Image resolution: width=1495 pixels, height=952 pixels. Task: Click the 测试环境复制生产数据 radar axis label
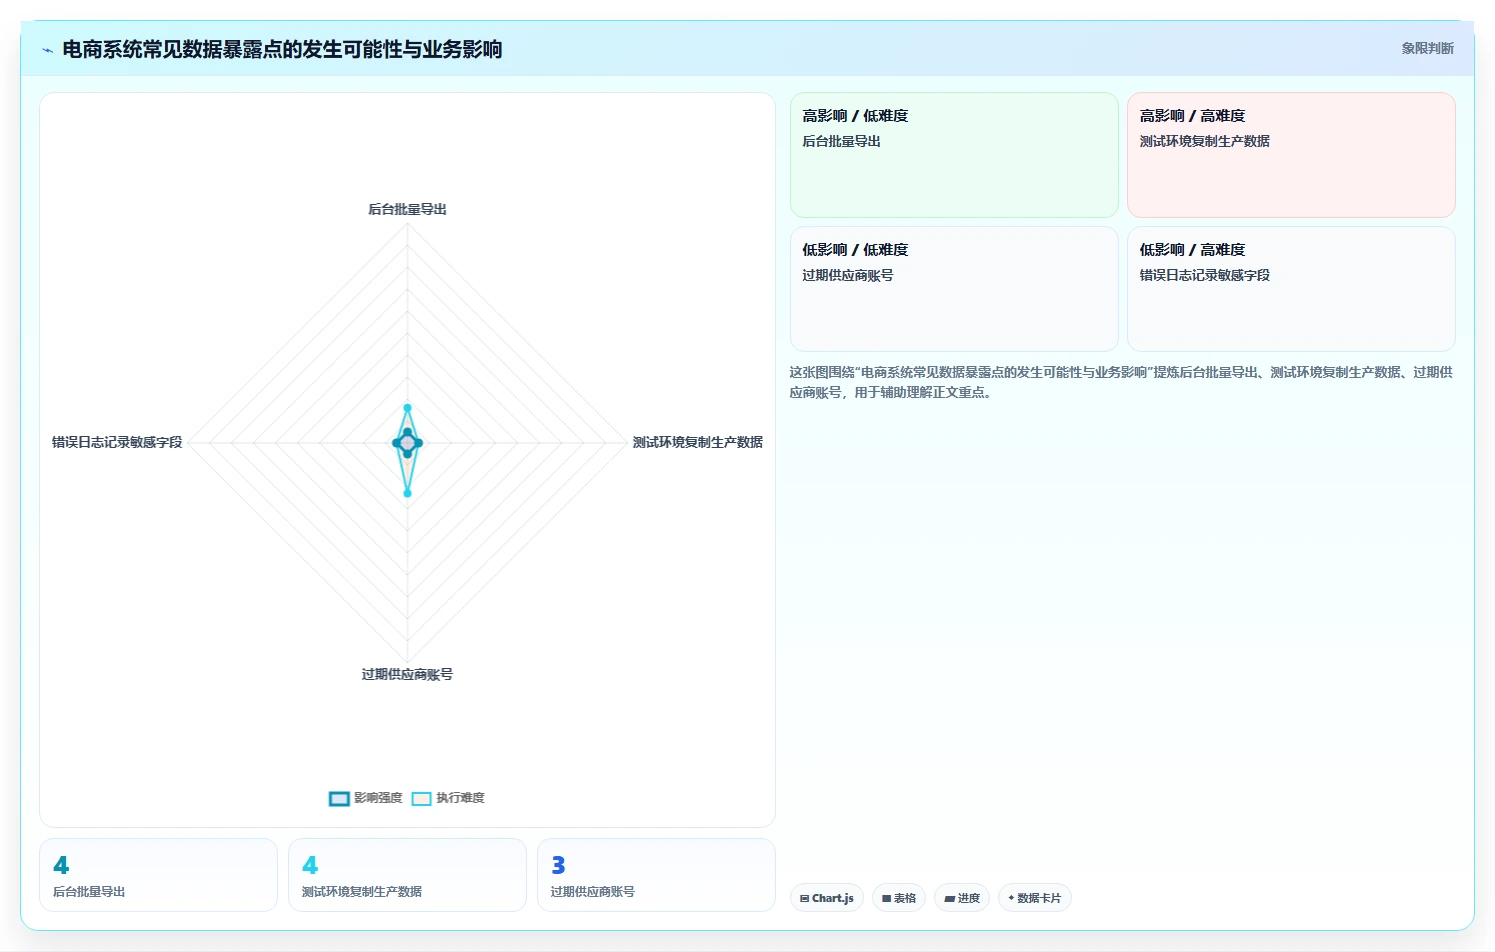(x=697, y=442)
